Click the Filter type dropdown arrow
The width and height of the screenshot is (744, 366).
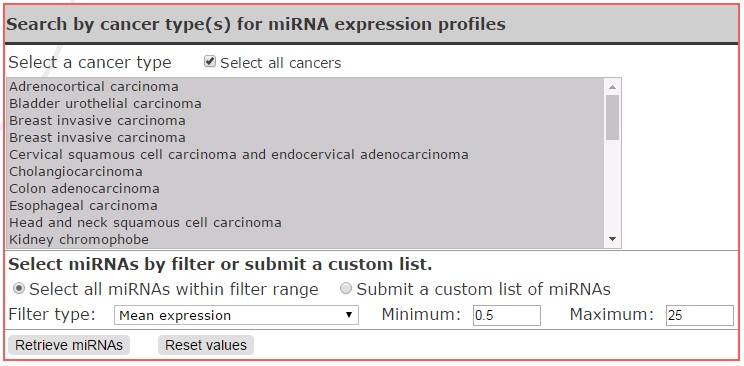coord(349,315)
